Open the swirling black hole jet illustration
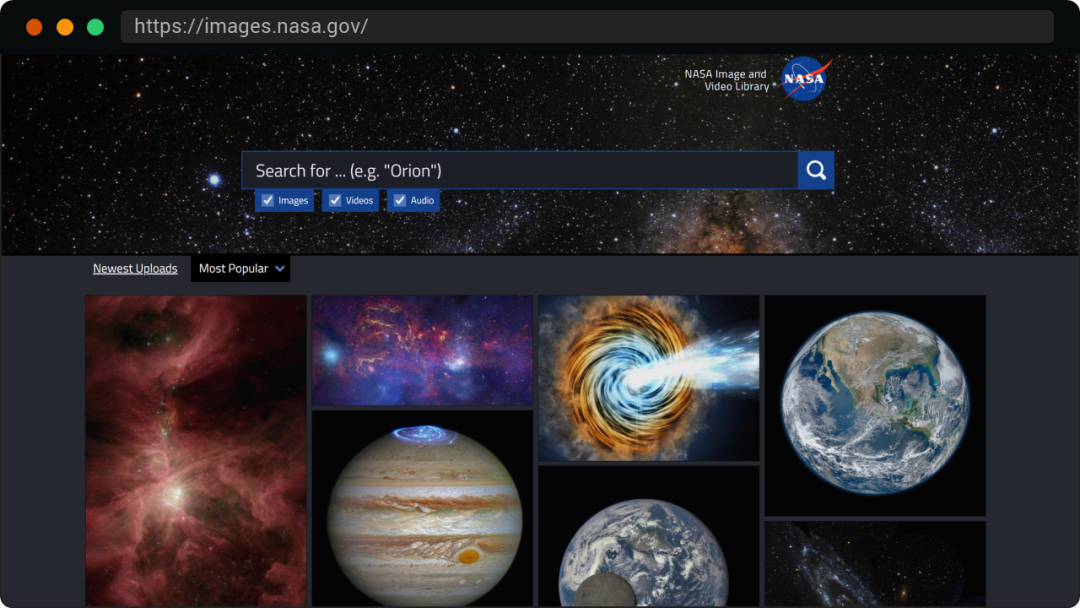 (649, 378)
